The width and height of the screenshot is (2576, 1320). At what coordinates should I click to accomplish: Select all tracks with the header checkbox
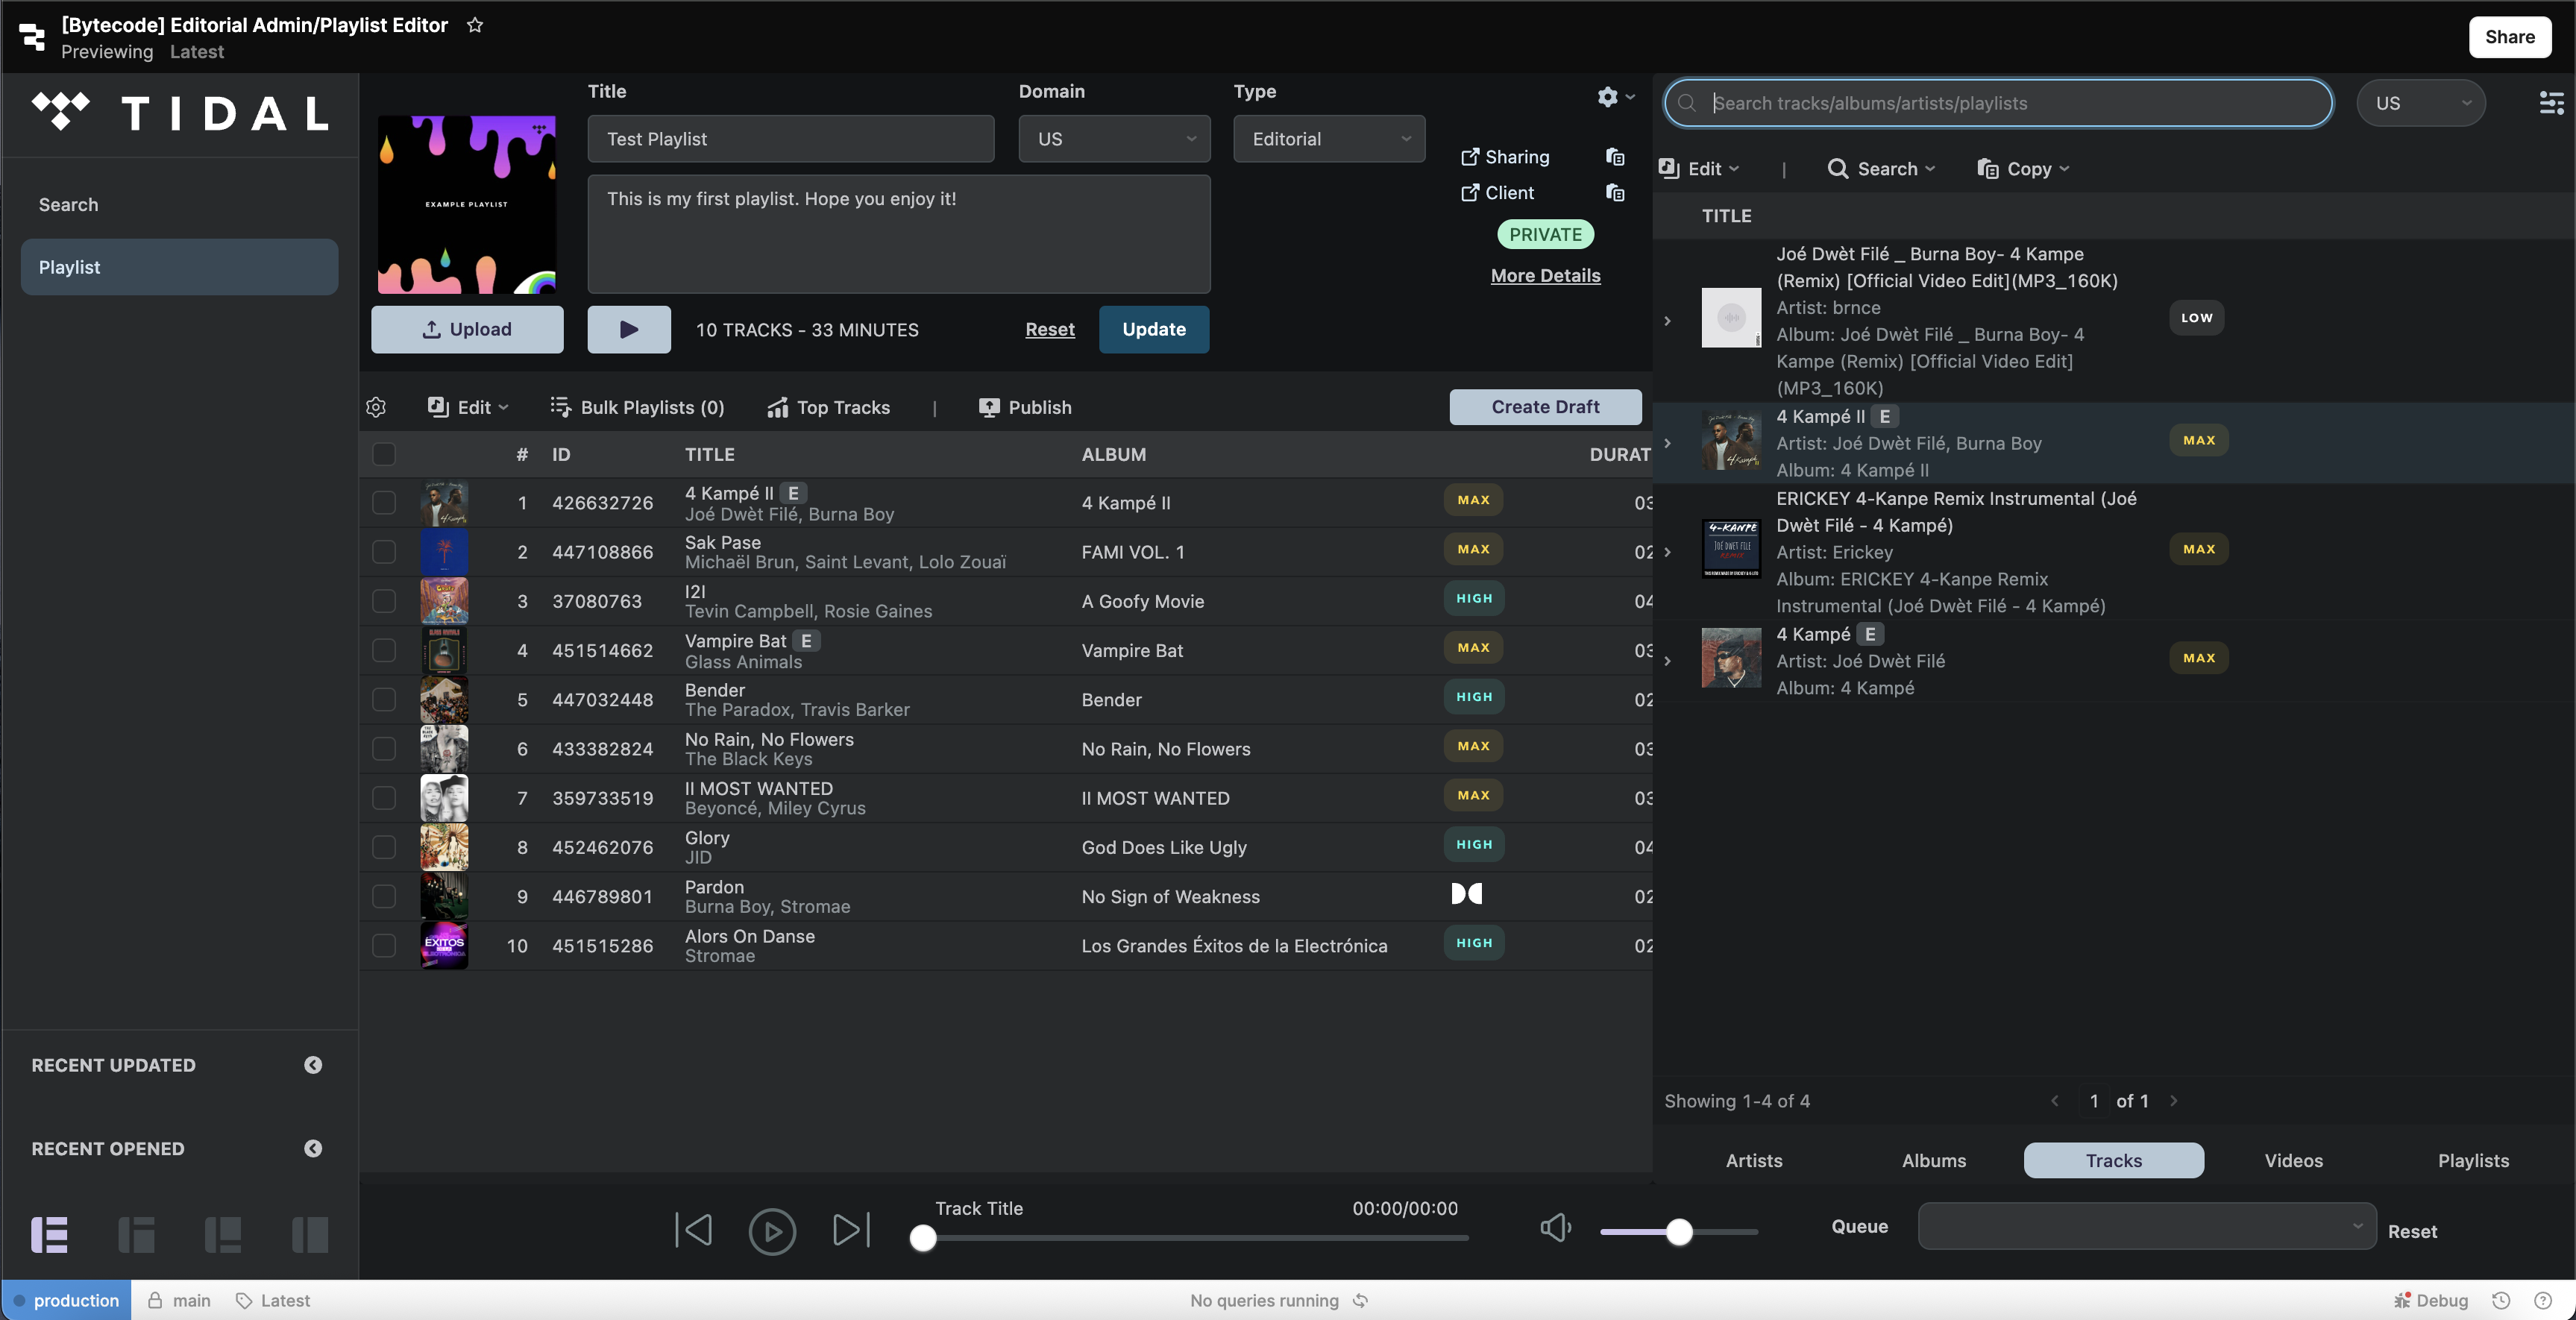coord(384,454)
